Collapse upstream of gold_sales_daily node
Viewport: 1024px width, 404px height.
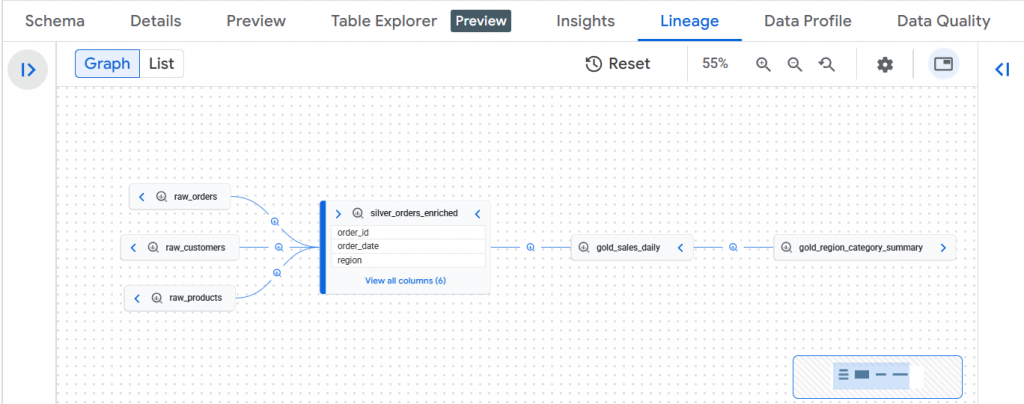680,247
